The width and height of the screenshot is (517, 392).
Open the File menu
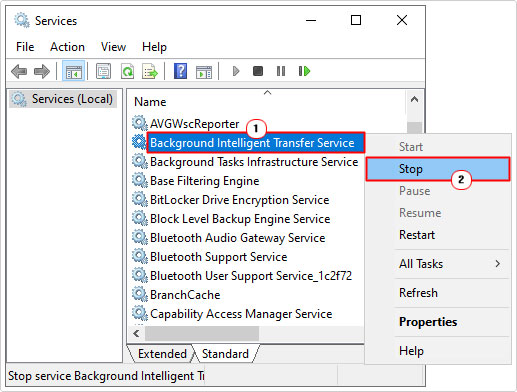tap(25, 47)
